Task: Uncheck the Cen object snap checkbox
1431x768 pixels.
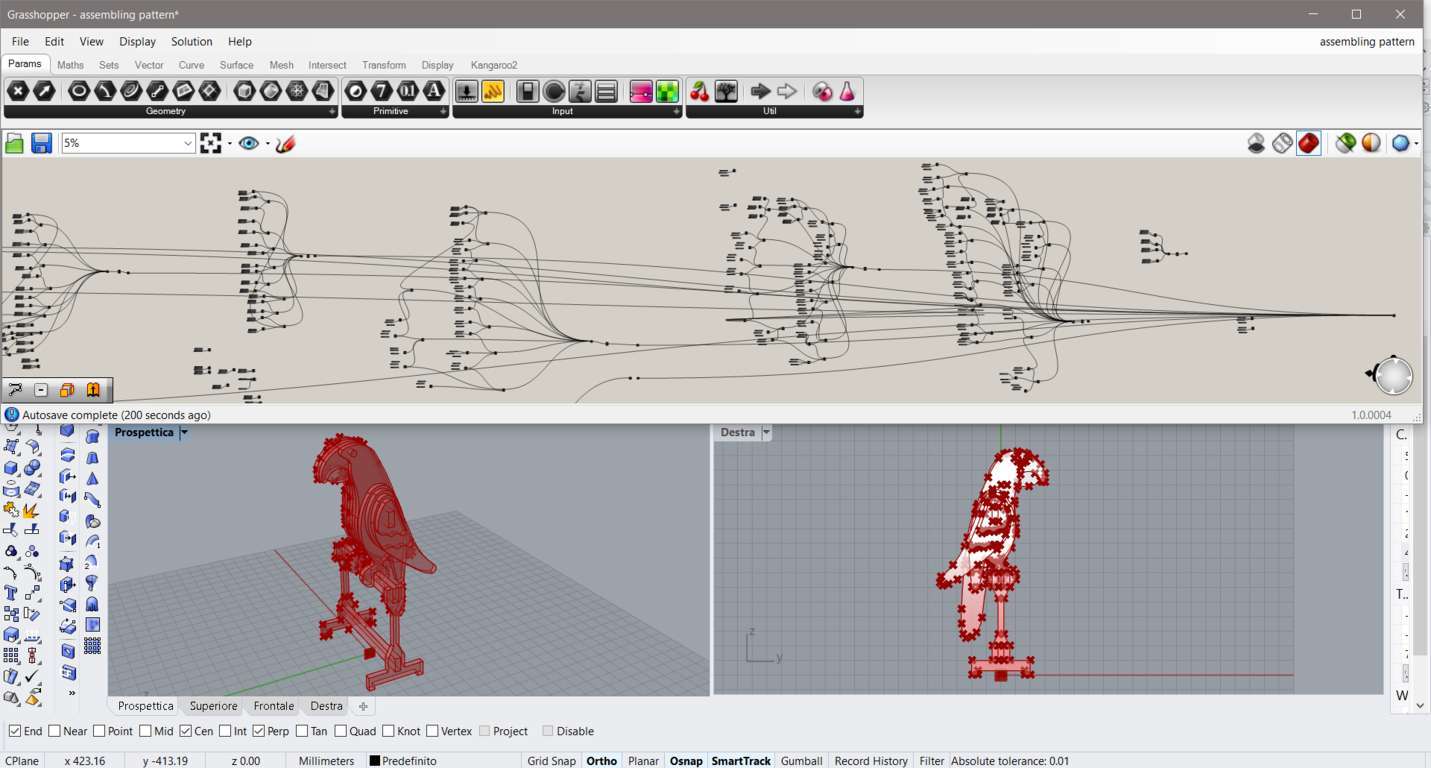Action: 186,731
